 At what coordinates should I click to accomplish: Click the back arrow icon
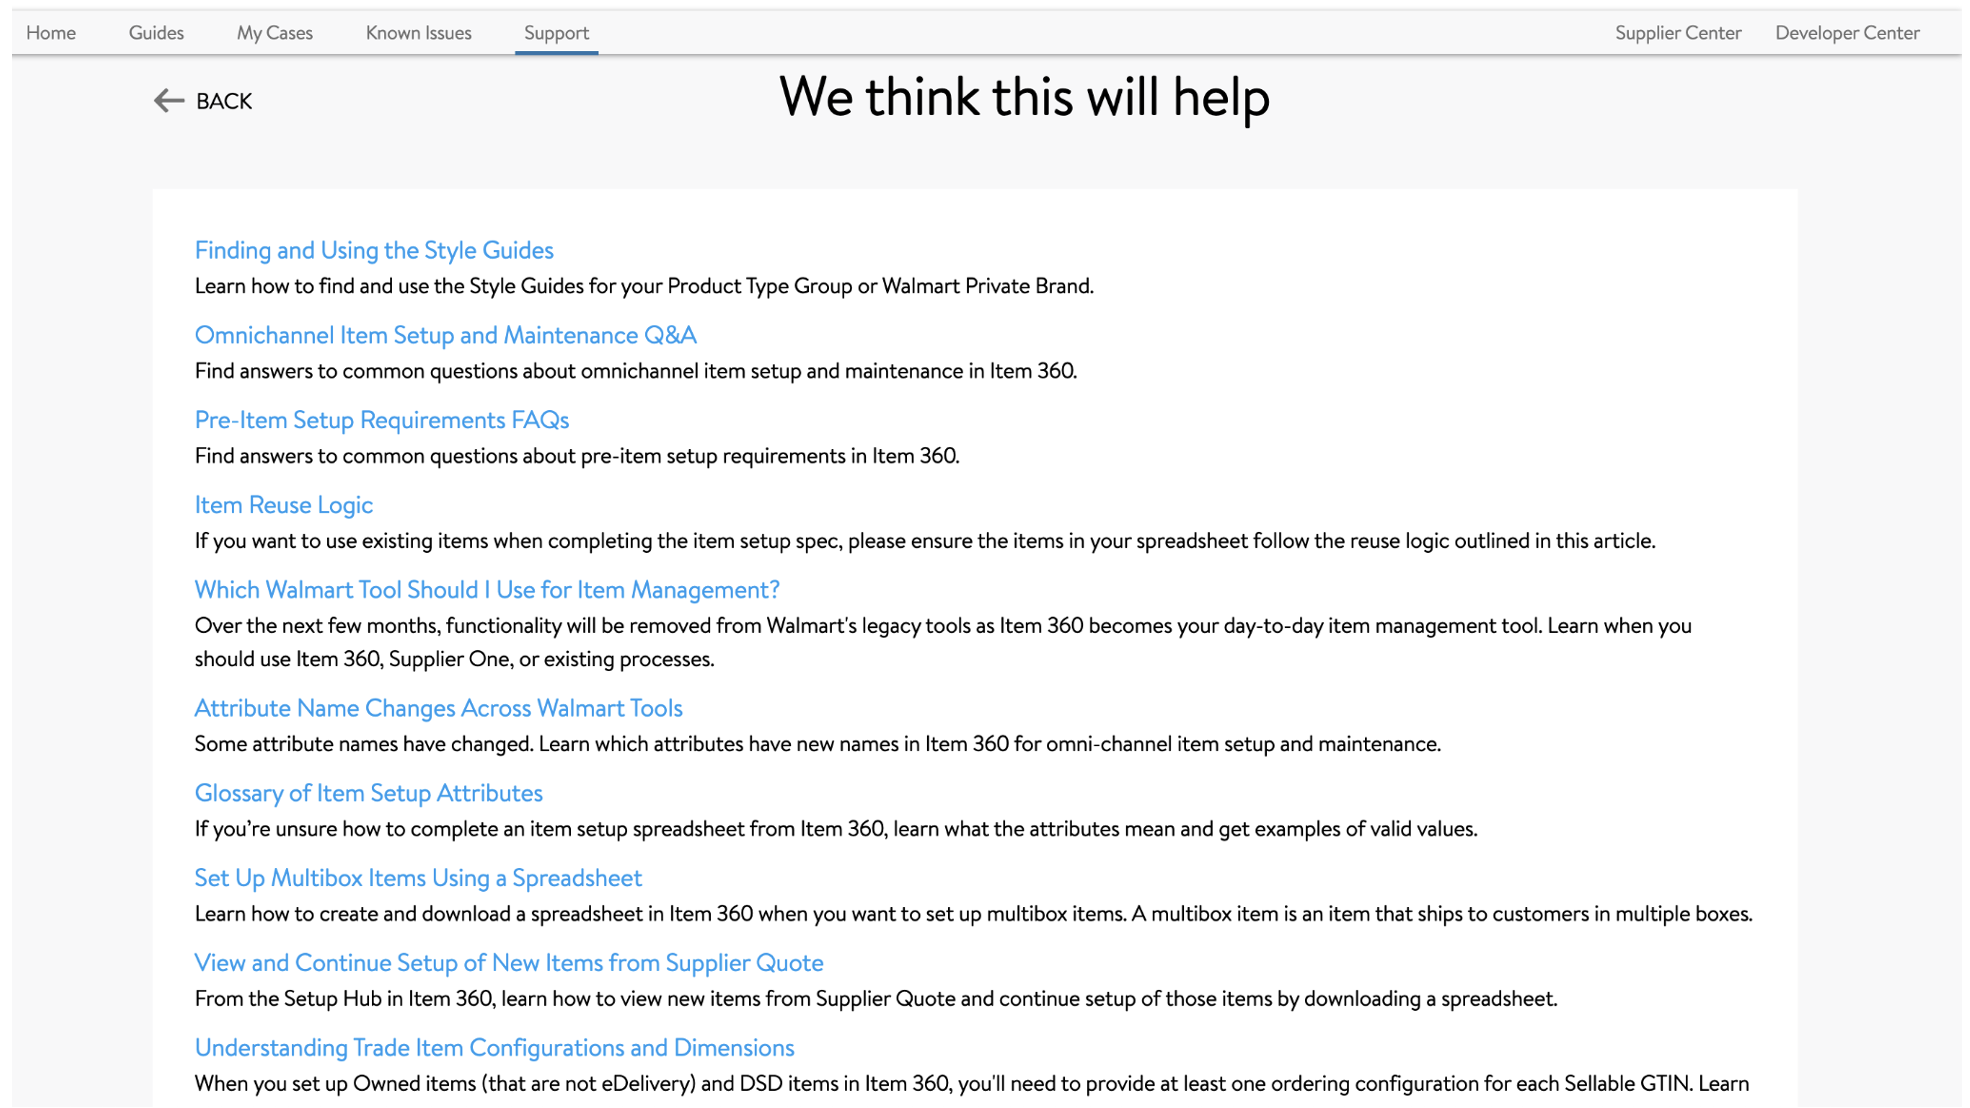coord(169,101)
